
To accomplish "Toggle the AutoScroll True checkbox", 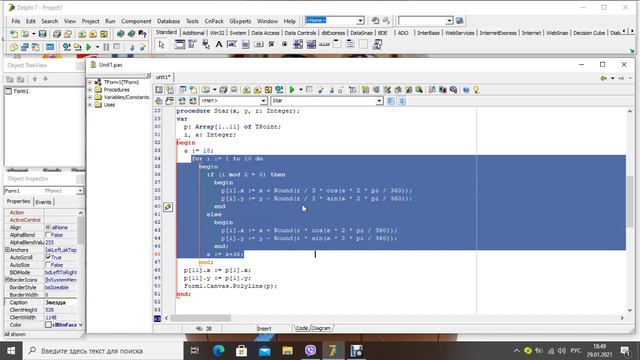I will (48, 257).
